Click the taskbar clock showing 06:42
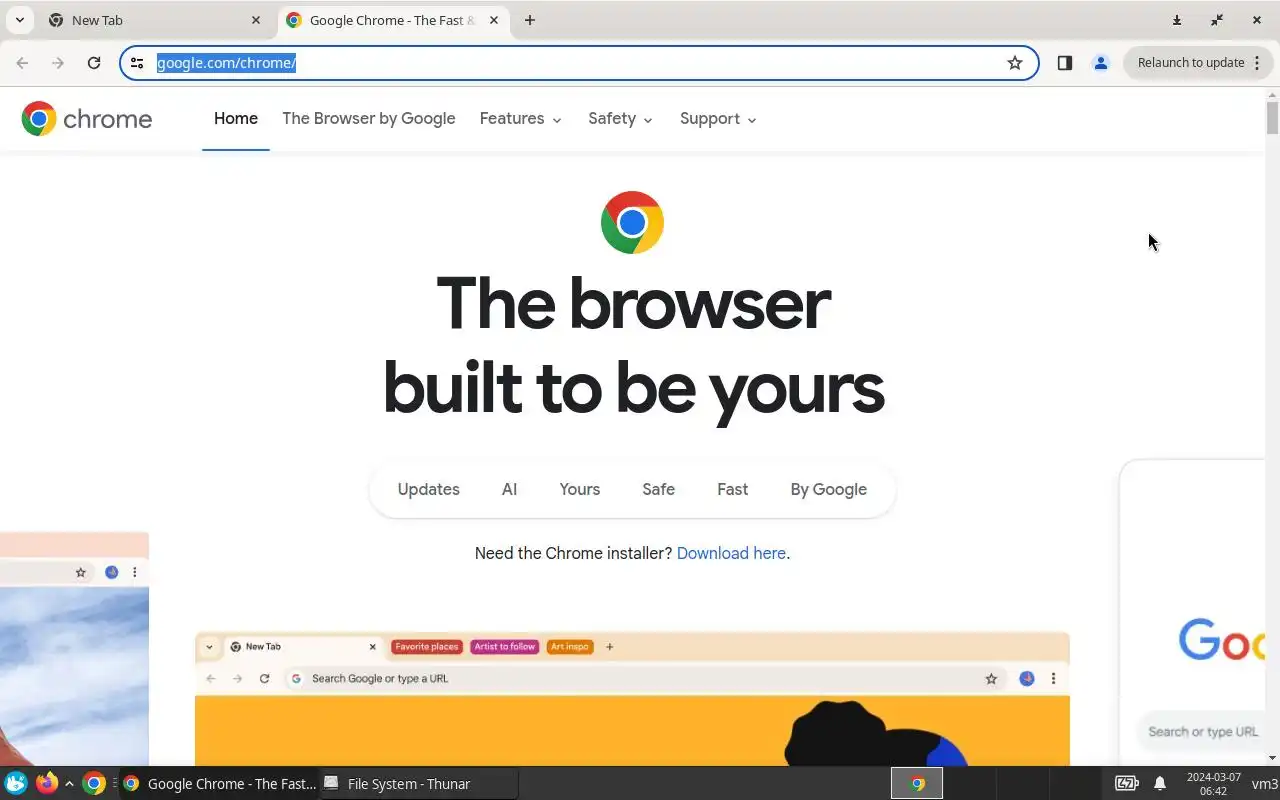Screen dimensions: 1280x800 1213,784
